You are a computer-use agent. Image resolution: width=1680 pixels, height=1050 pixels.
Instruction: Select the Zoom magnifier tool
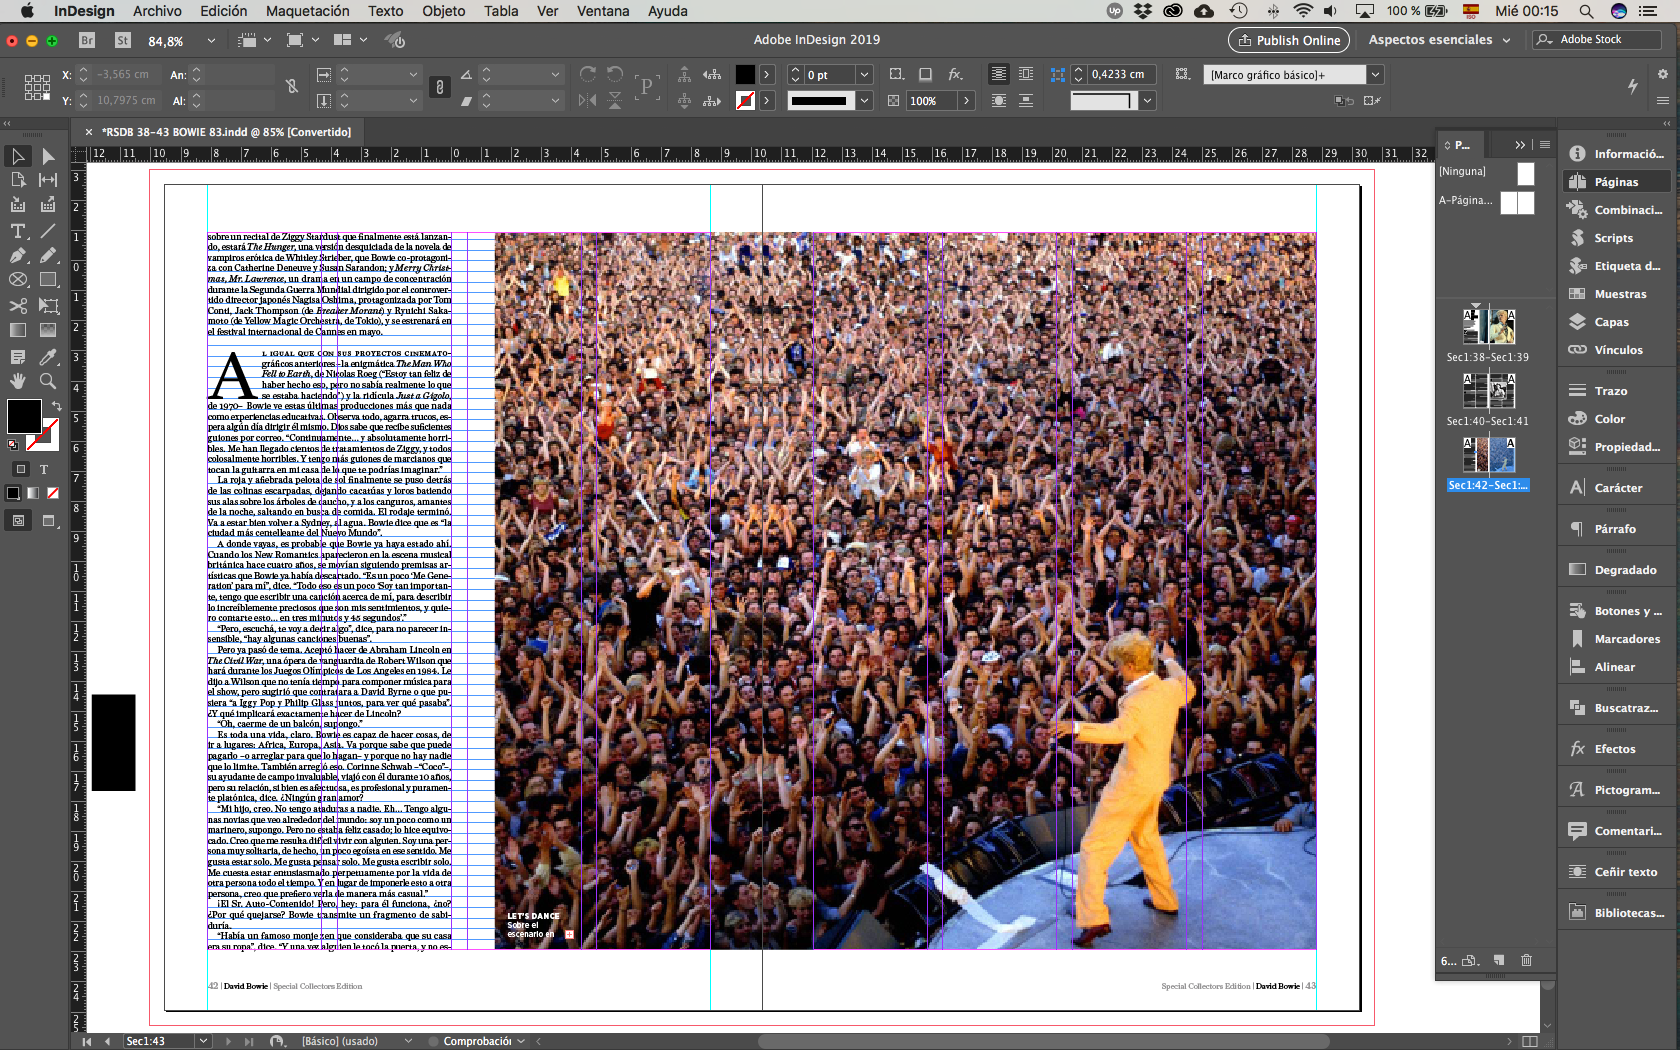pyautogui.click(x=48, y=381)
